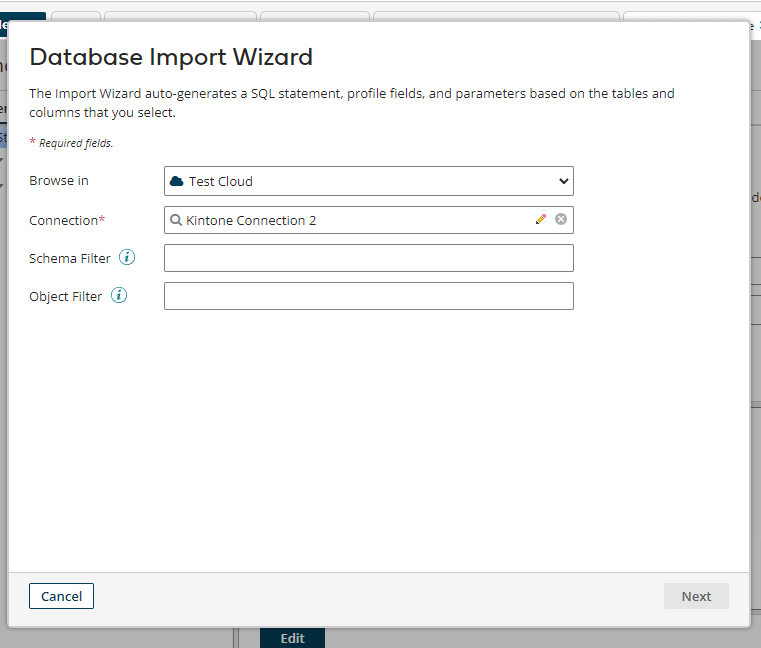Clear the selected connection with the X icon
Viewport: 761px width, 648px height.
[561, 219]
